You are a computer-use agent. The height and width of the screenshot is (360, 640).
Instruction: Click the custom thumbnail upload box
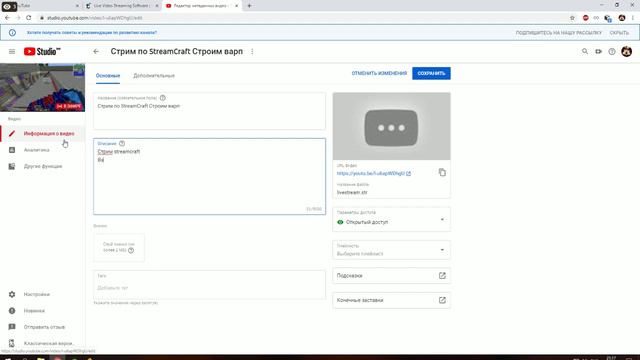[x=119, y=247]
